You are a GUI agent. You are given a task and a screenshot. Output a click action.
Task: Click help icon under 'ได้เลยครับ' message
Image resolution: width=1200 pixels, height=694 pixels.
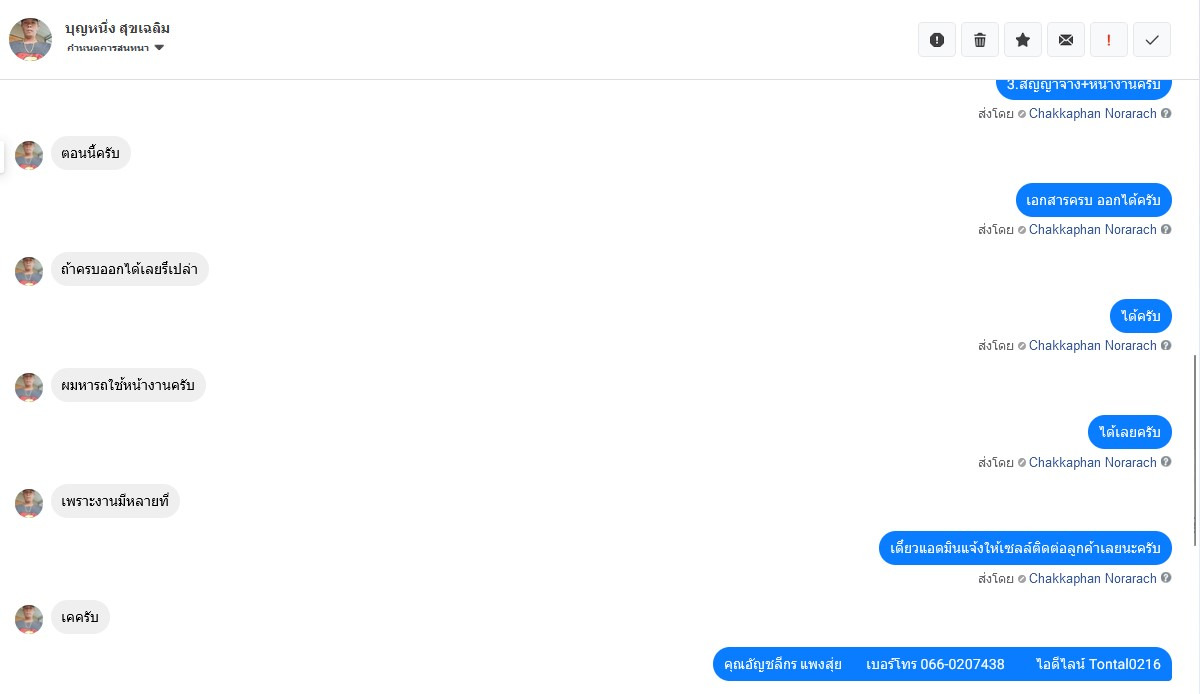pos(1166,463)
